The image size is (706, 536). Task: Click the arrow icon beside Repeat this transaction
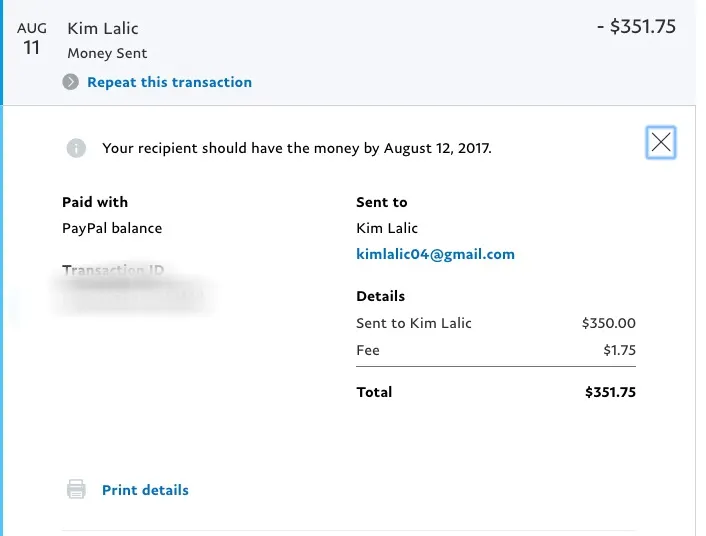coord(71,82)
